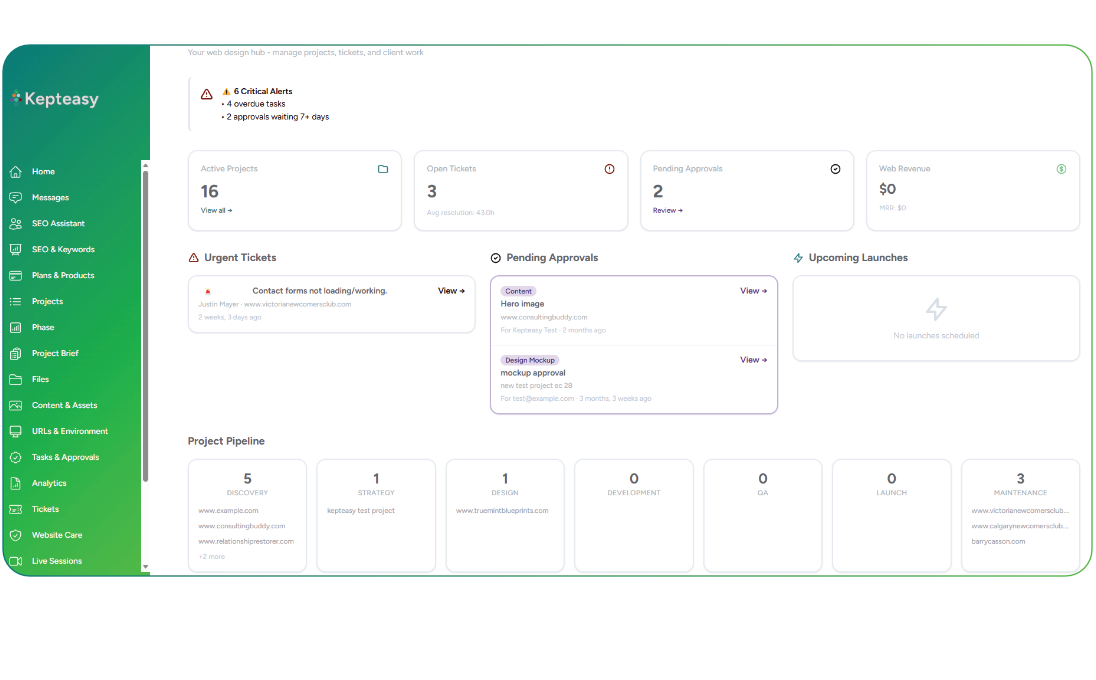The image size is (1096, 680).
Task: Click sidebar scrollbar up arrow
Action: tap(145, 166)
